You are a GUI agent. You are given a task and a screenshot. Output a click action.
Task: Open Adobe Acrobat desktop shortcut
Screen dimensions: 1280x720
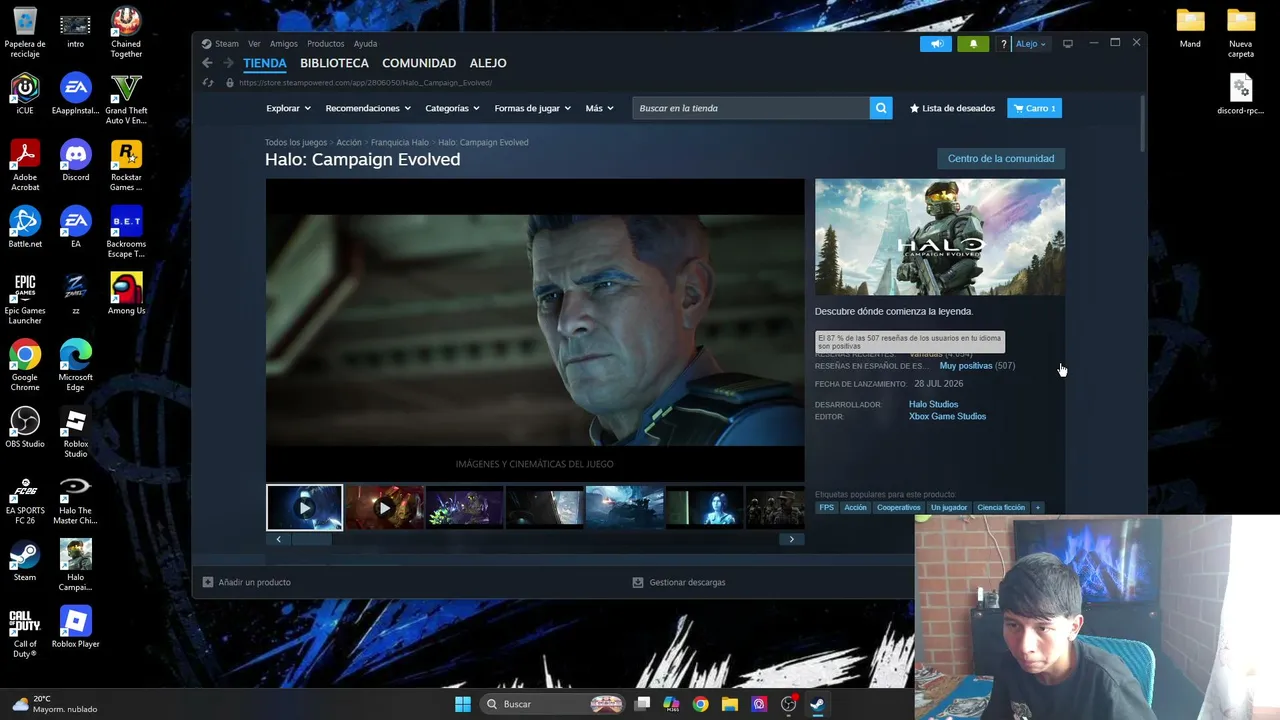tap(25, 166)
